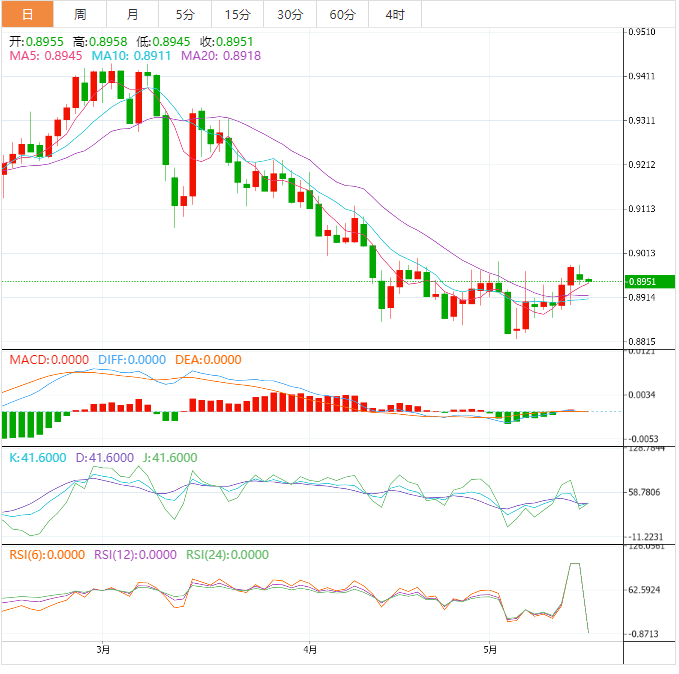Image resolution: width=679 pixels, height=674 pixels.
Task: Click the MA5 indicator label
Action: [x=45, y=56]
